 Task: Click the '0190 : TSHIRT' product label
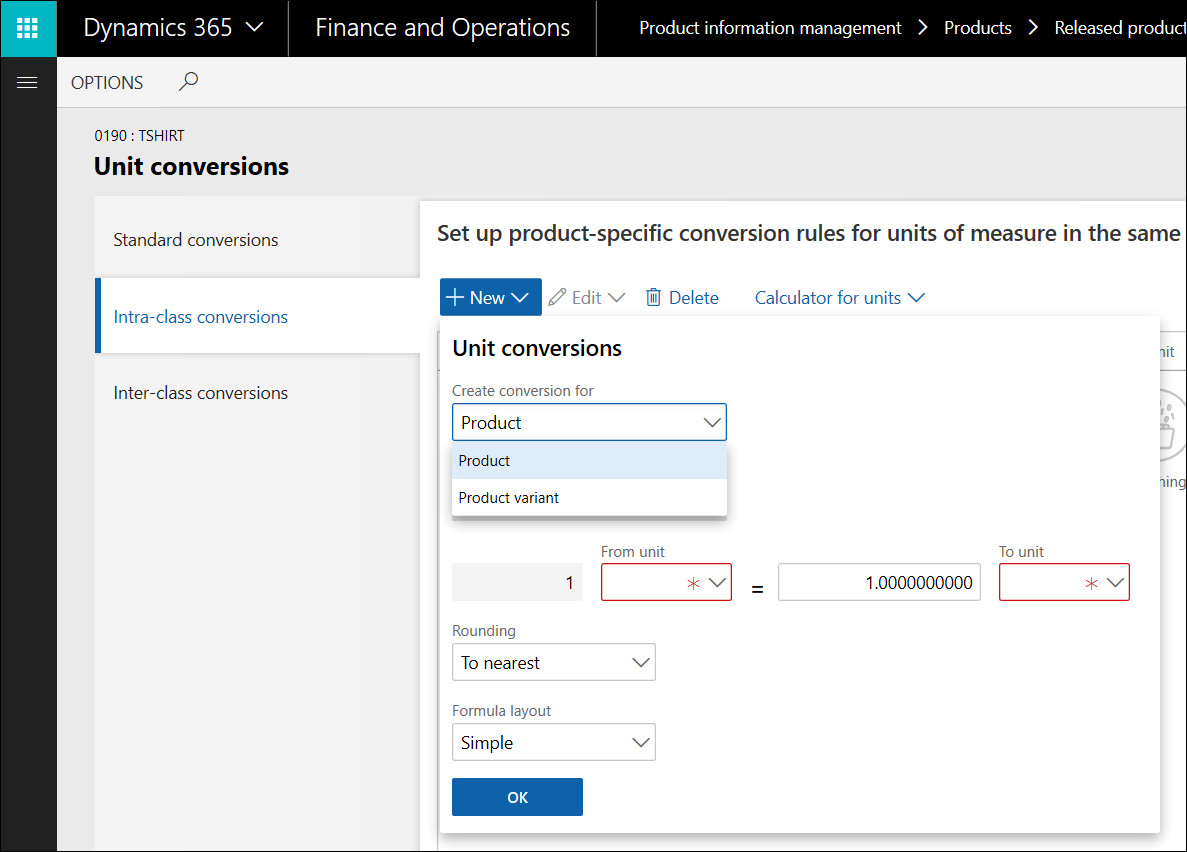(139, 136)
